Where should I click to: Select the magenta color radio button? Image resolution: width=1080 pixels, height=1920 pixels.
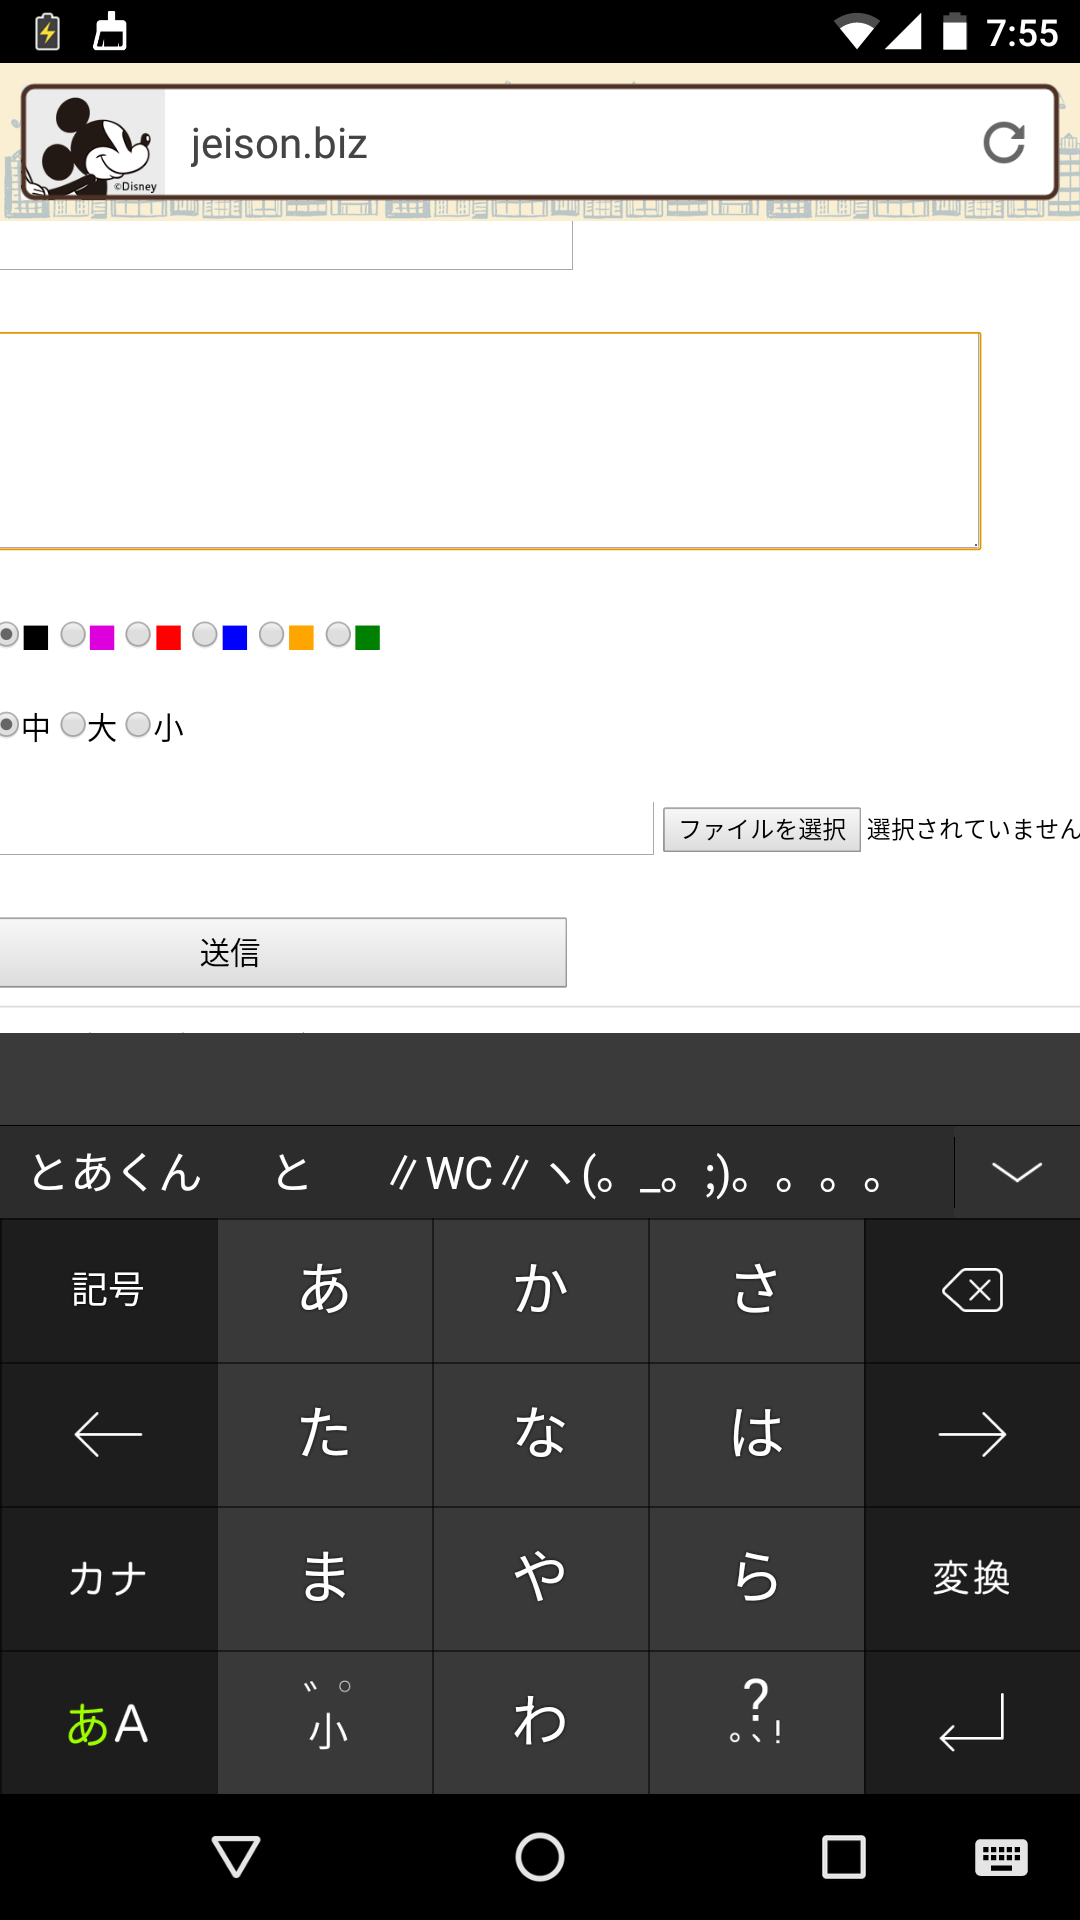(x=74, y=635)
